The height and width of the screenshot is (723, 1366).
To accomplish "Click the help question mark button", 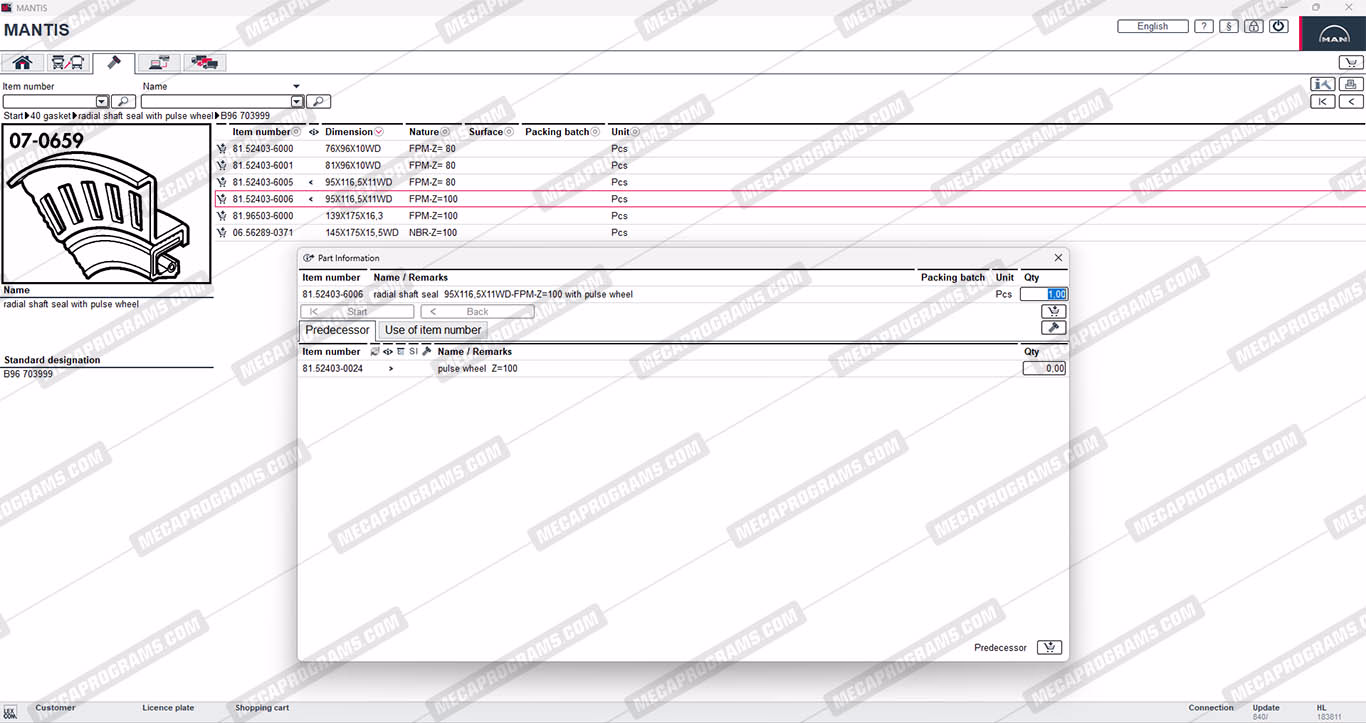I will tap(1204, 27).
